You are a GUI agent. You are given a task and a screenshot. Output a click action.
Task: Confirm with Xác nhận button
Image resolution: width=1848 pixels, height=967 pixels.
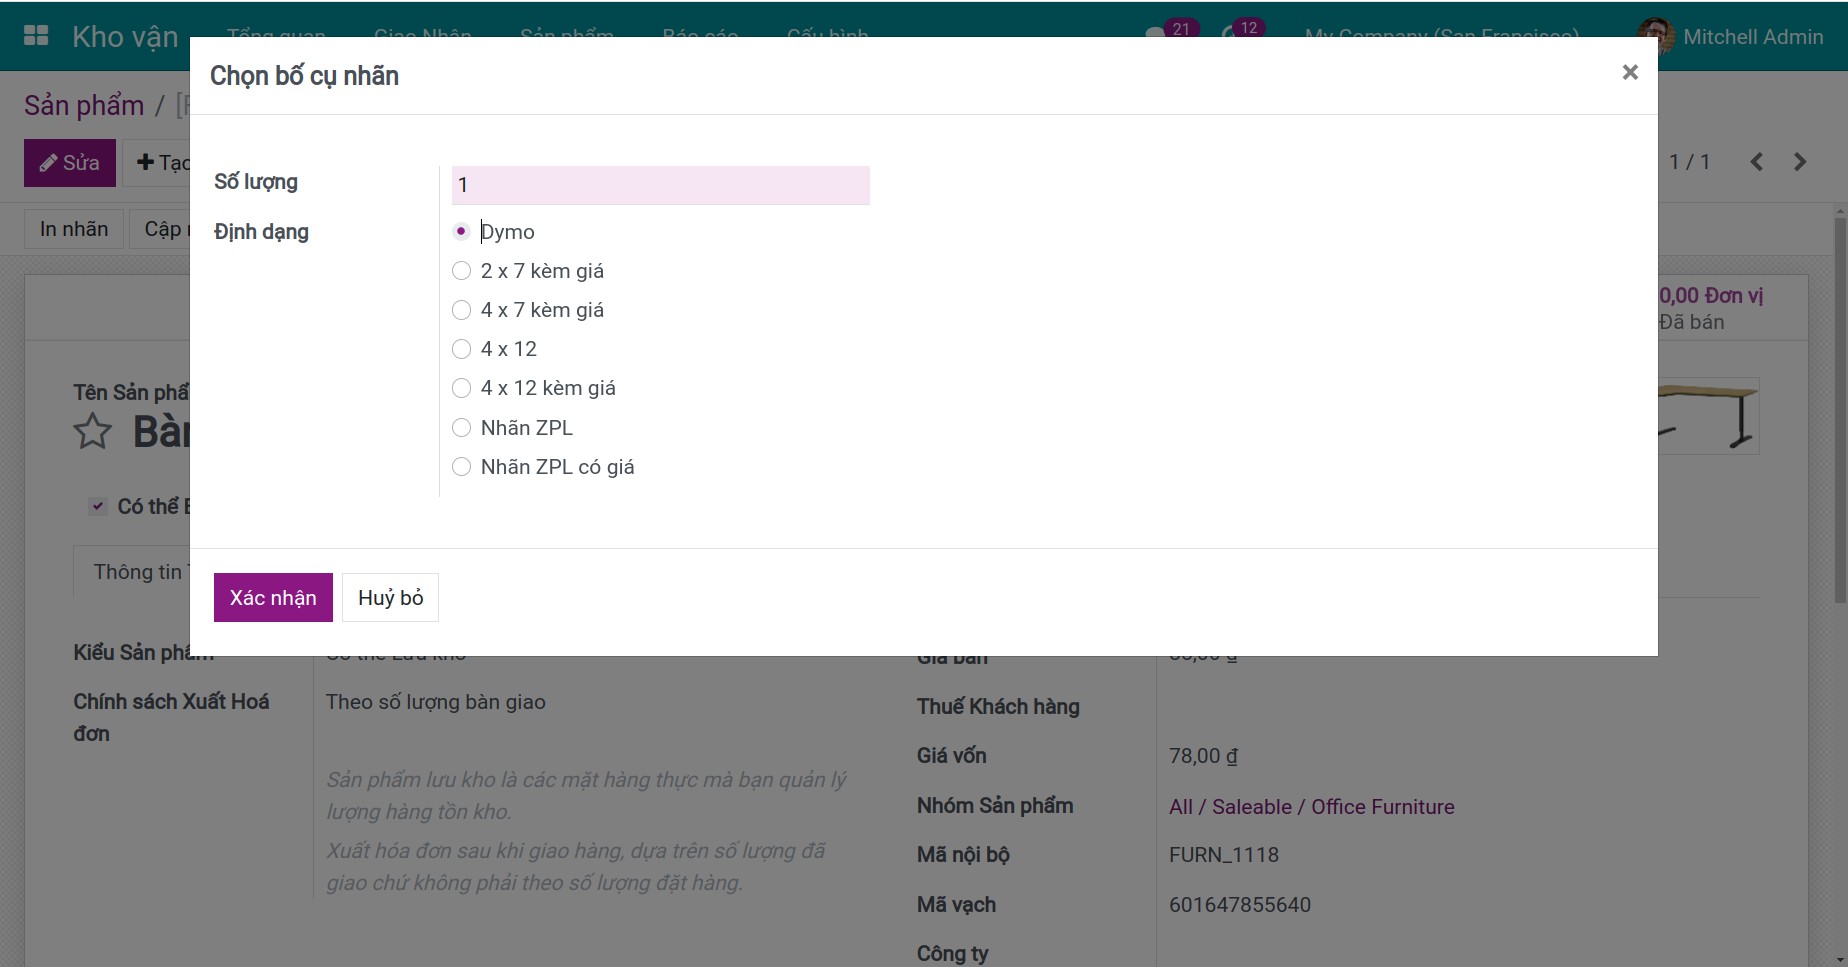coord(273,597)
